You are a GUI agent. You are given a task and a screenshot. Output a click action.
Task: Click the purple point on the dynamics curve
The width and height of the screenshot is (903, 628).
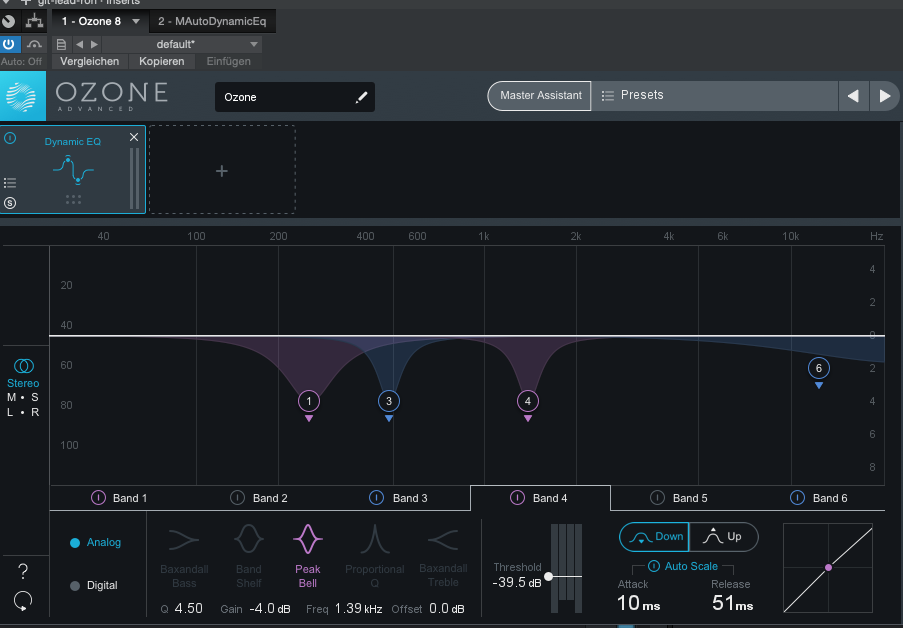point(828,568)
